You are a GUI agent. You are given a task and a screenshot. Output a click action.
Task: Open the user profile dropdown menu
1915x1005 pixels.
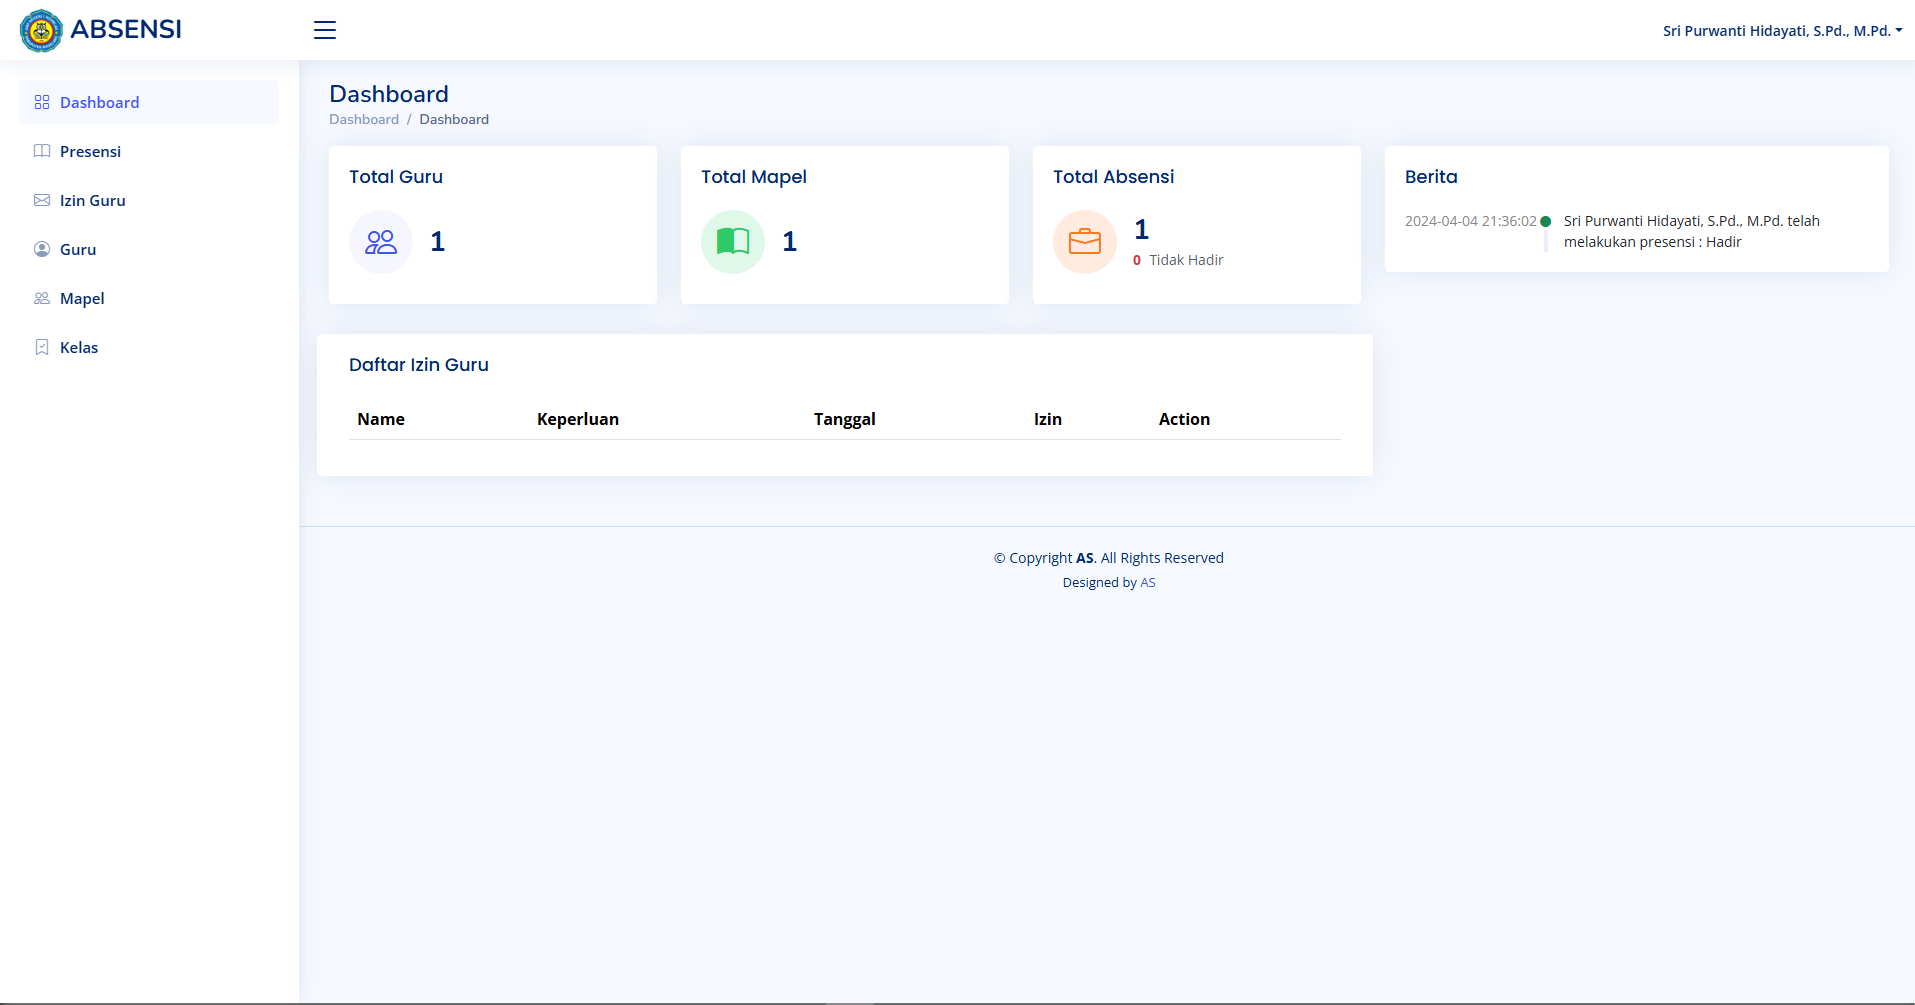coord(1781,31)
